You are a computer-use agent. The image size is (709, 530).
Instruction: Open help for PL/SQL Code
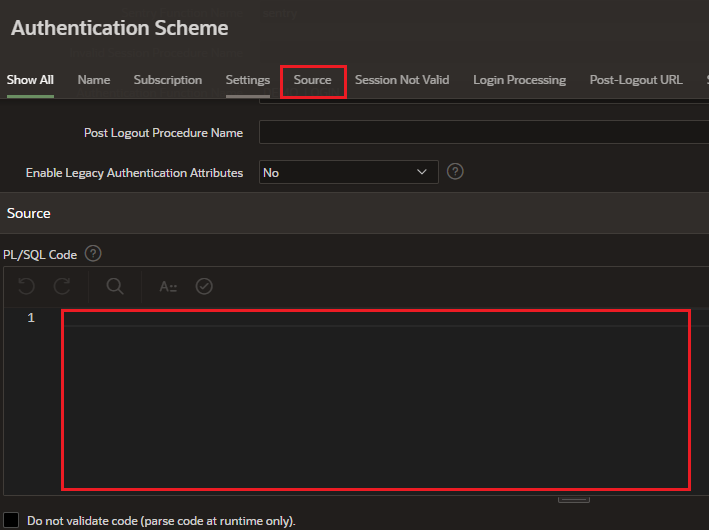(x=94, y=254)
